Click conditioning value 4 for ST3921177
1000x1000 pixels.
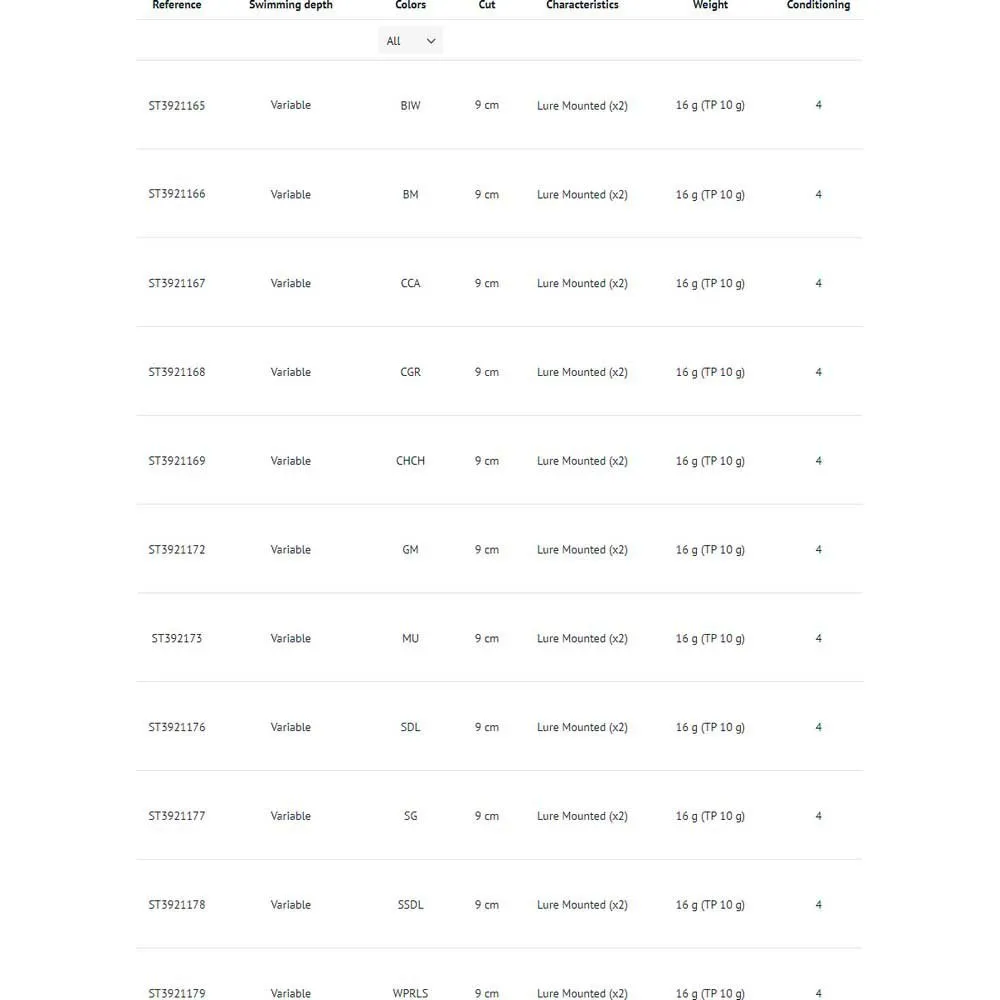(x=818, y=816)
